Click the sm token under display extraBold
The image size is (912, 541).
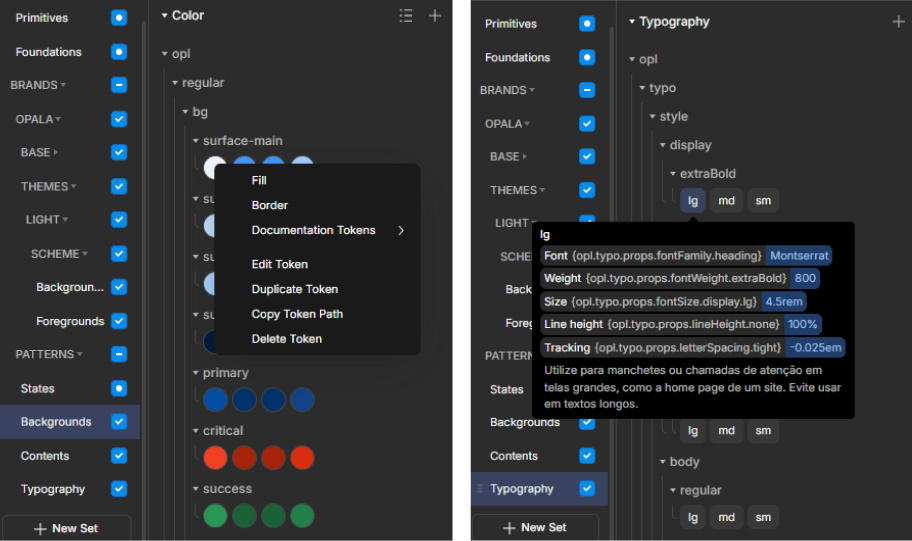[763, 201]
